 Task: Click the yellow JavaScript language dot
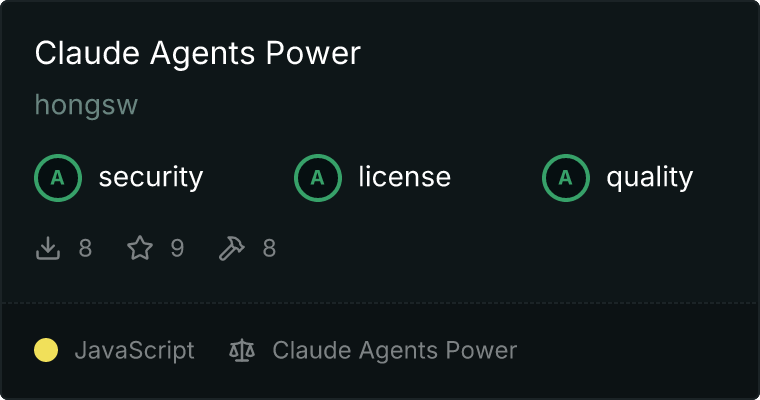click(x=46, y=351)
